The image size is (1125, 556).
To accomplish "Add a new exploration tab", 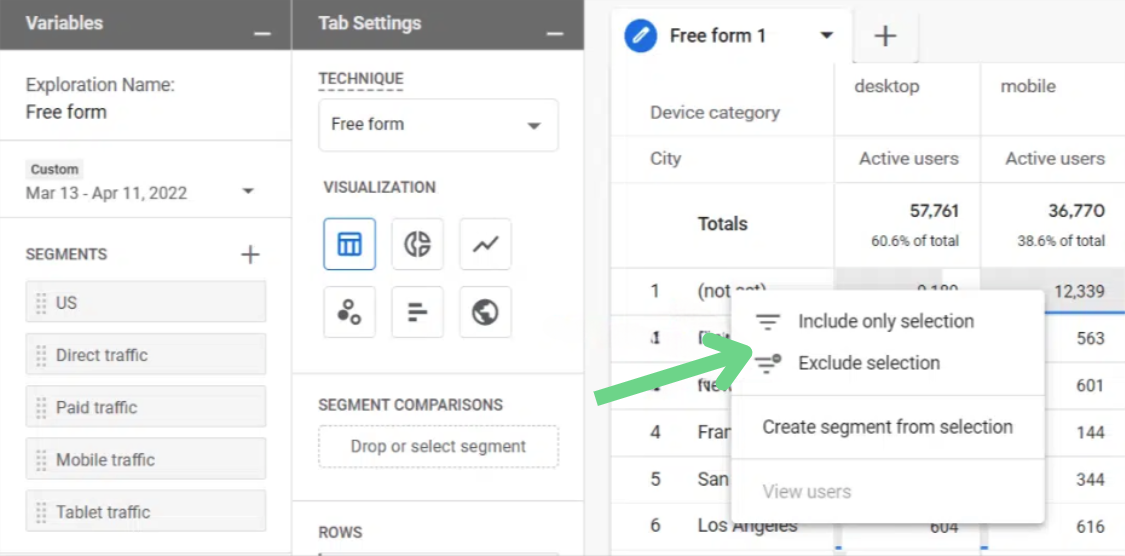I will 885,36.
